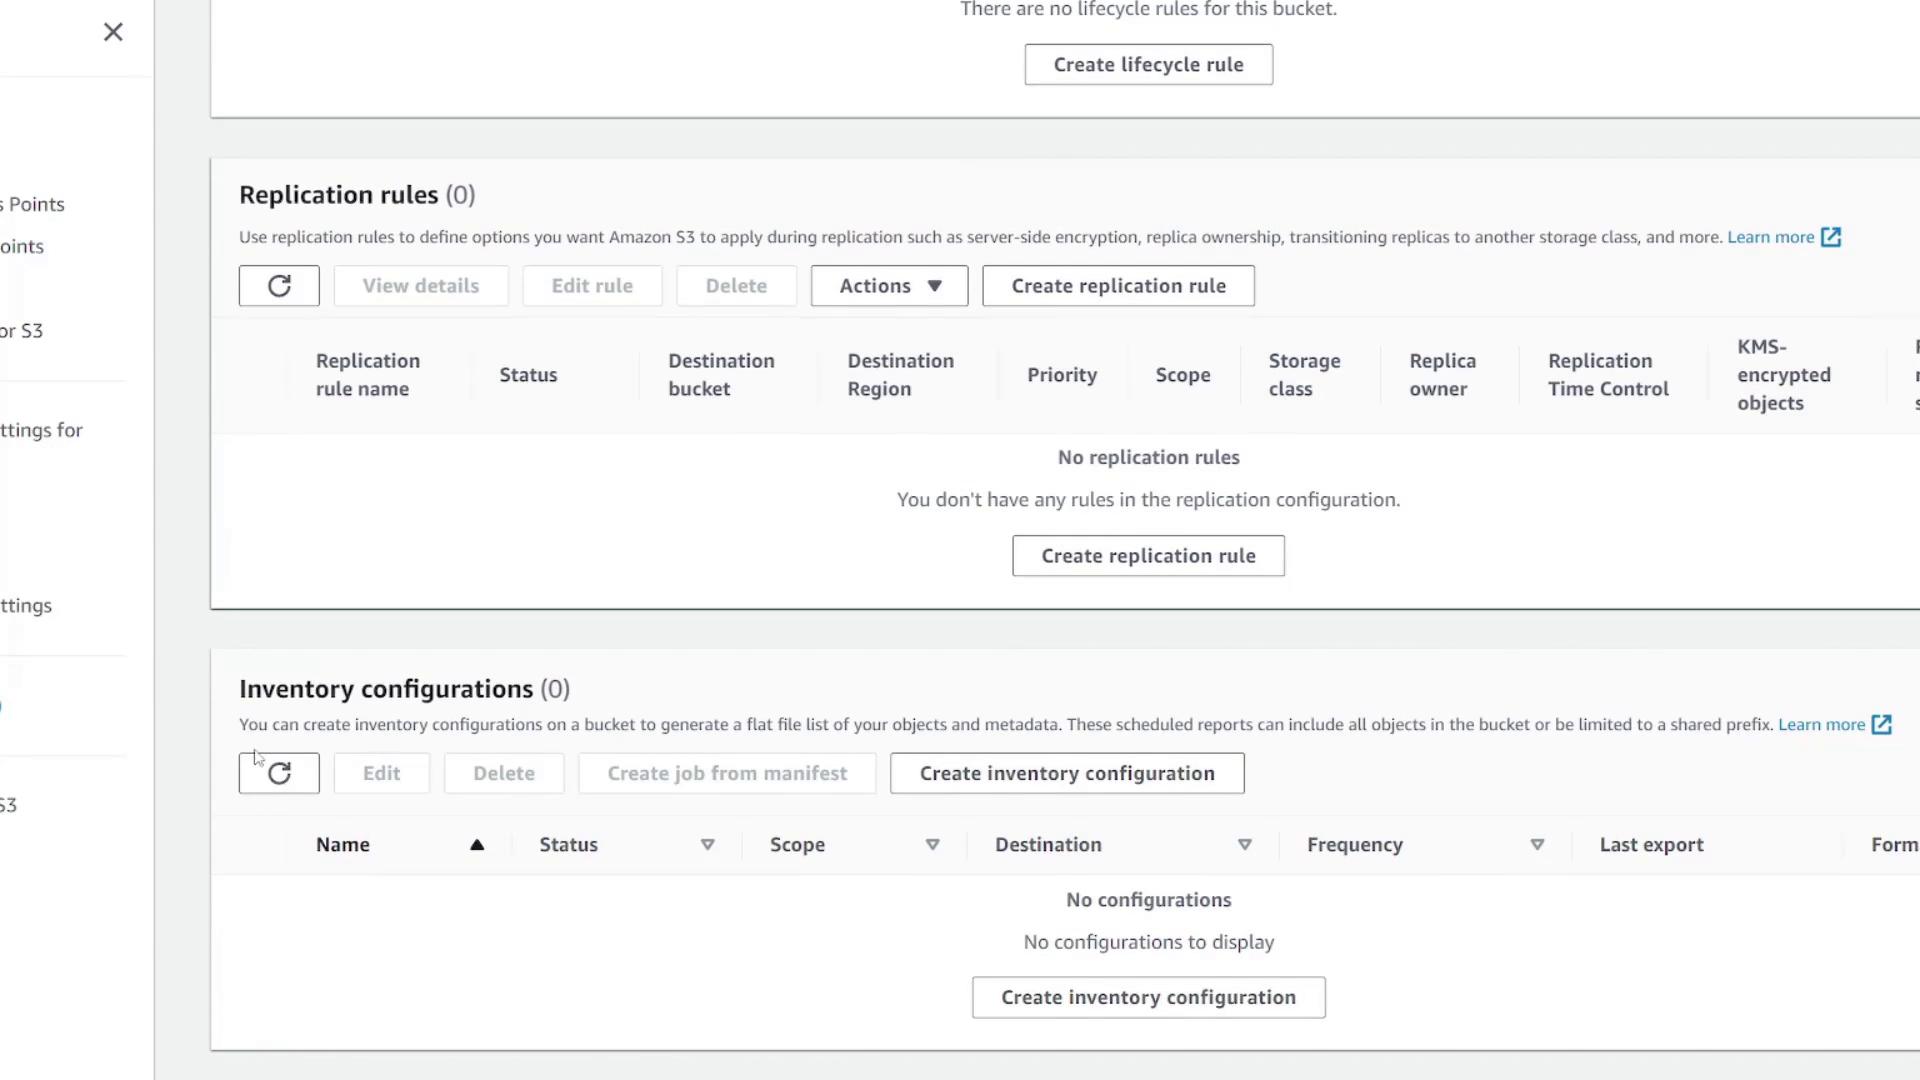Click the Last export column header
The width and height of the screenshot is (1920, 1080).
pos(1651,845)
